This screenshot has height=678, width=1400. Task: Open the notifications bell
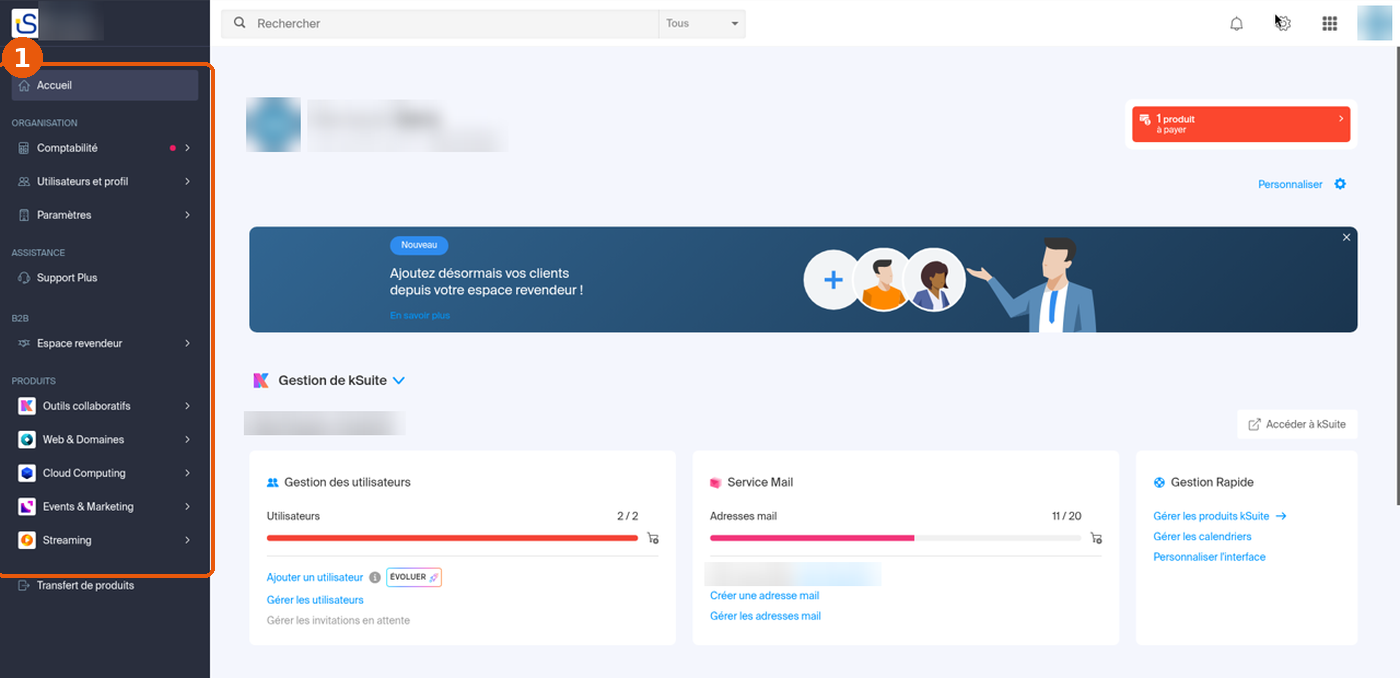(x=1236, y=24)
